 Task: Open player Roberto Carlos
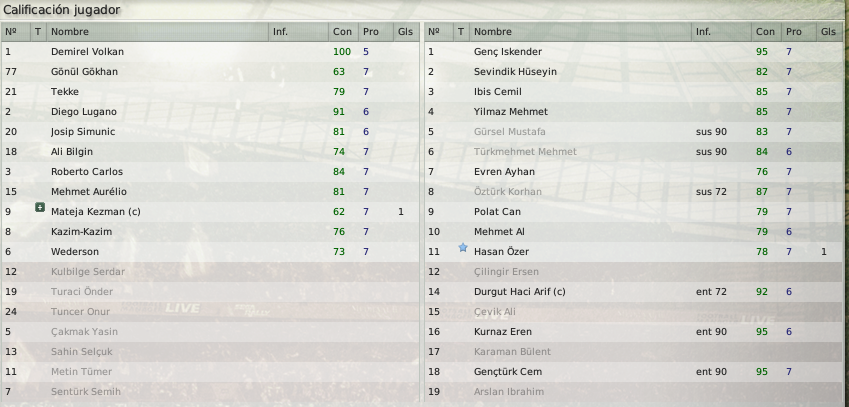(87, 172)
